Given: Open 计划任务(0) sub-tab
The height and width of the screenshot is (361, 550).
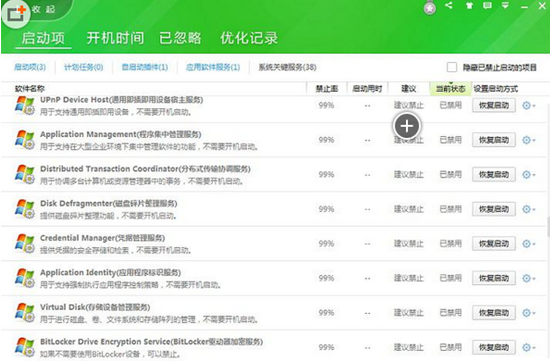Looking at the screenshot, I should click(83, 67).
